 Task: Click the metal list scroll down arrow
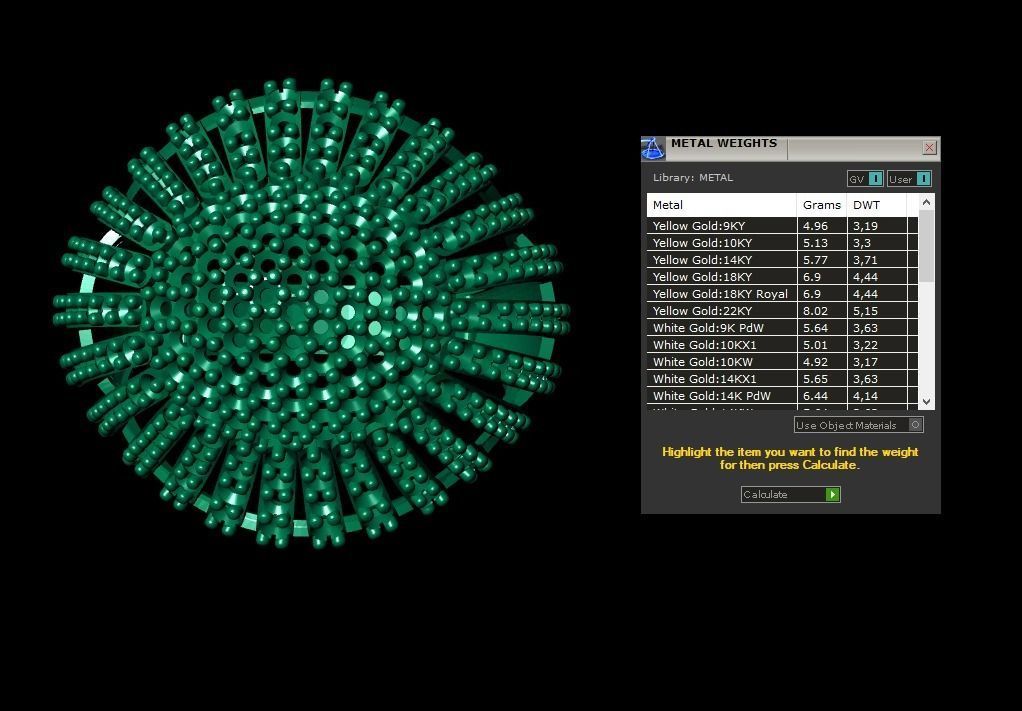[x=926, y=401]
